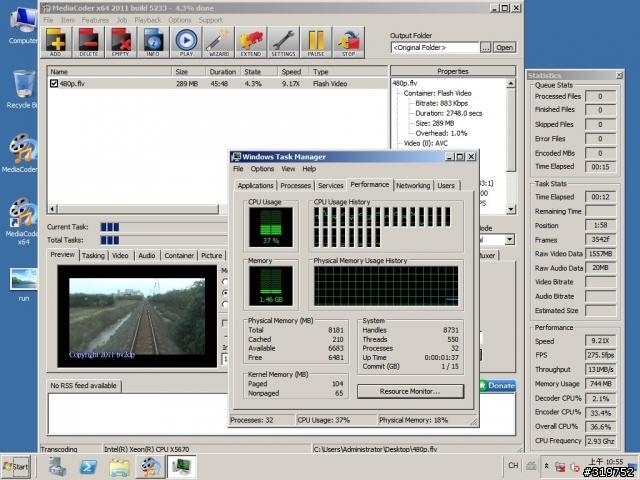Click the Open output folder button
Viewport: 640px width, 480px height.
pos(504,47)
